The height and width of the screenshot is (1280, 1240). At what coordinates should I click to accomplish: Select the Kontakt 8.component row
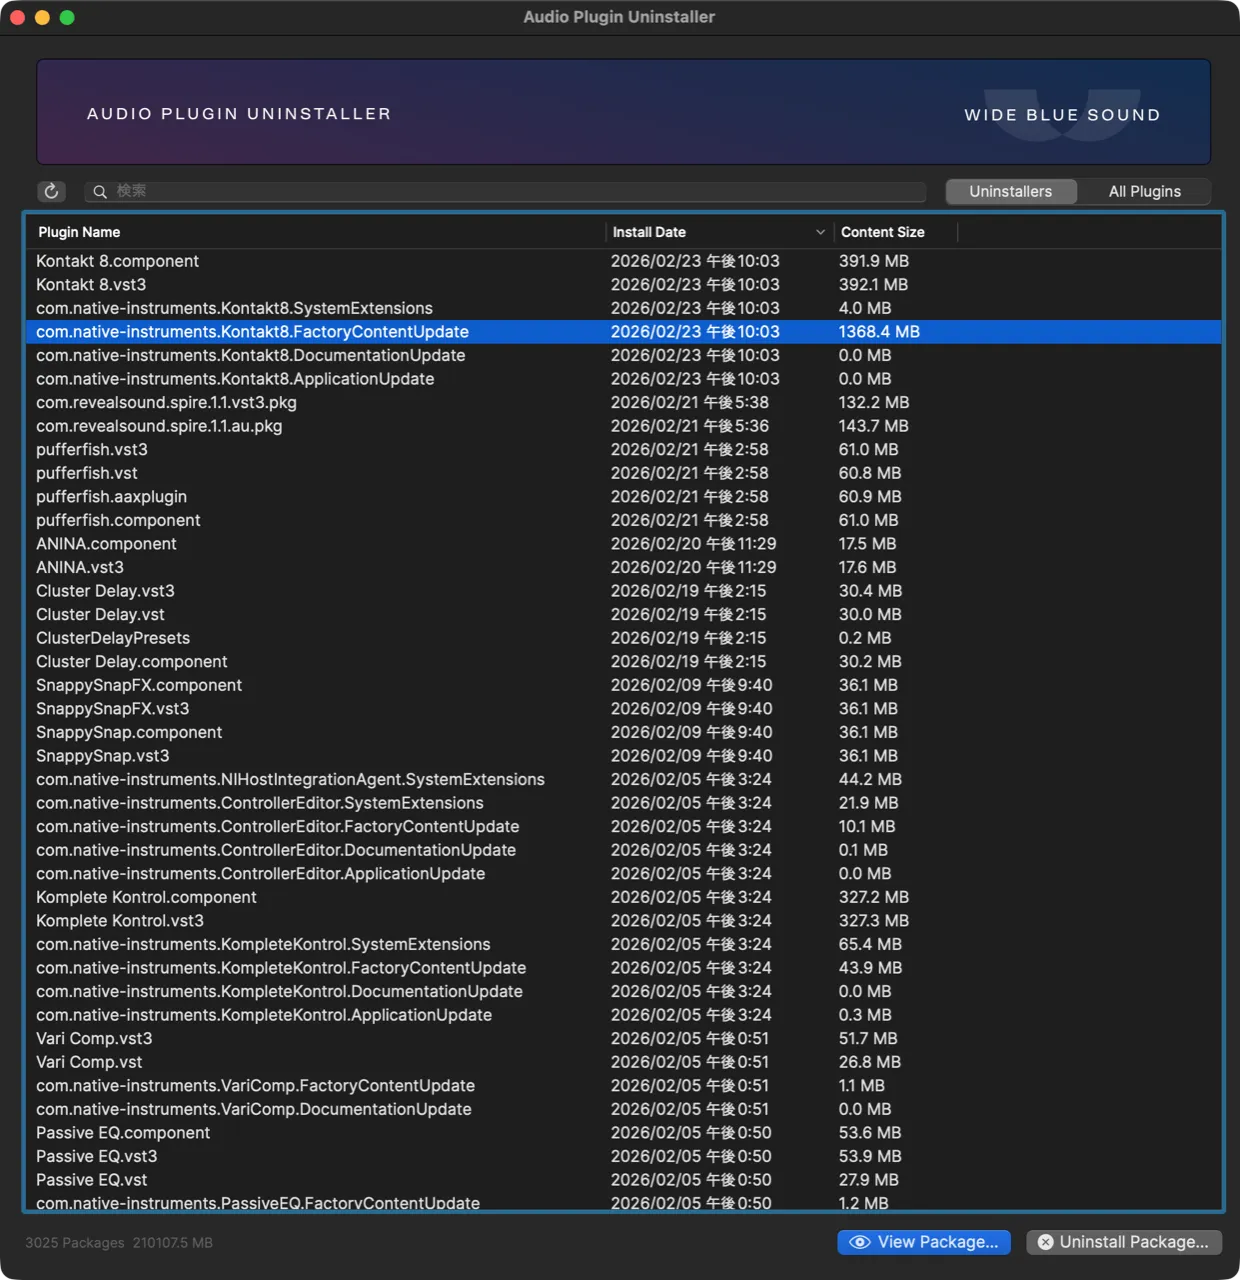117,261
